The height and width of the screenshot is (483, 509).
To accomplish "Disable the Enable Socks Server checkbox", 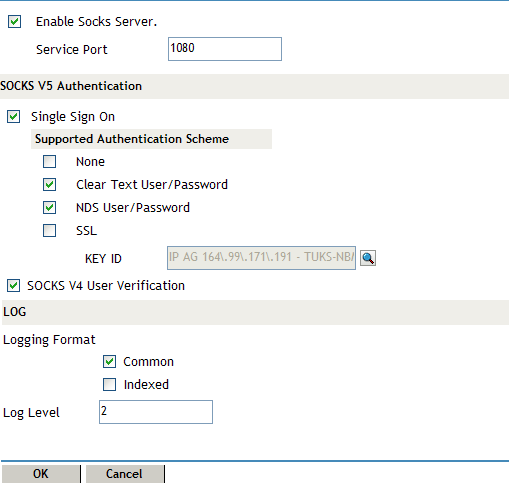I will 14,22.
